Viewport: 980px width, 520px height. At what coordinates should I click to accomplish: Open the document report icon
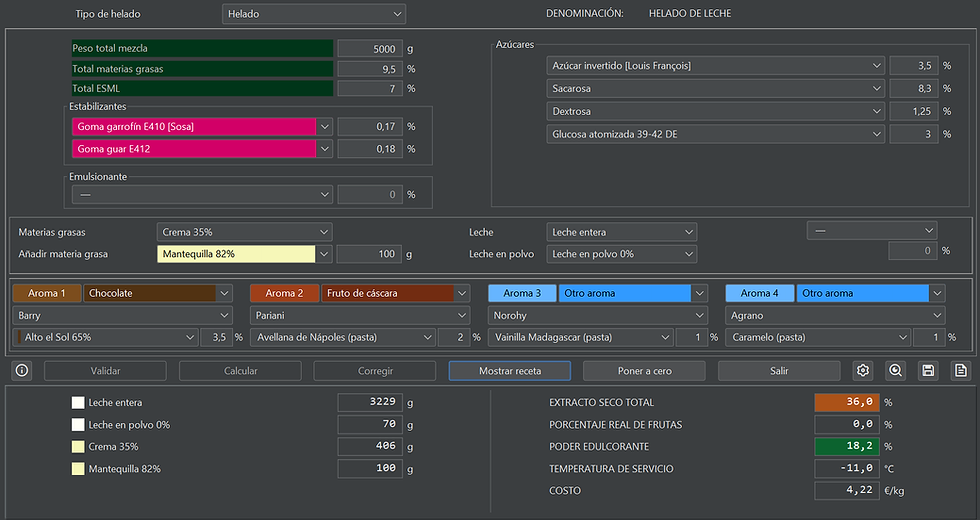tap(961, 371)
